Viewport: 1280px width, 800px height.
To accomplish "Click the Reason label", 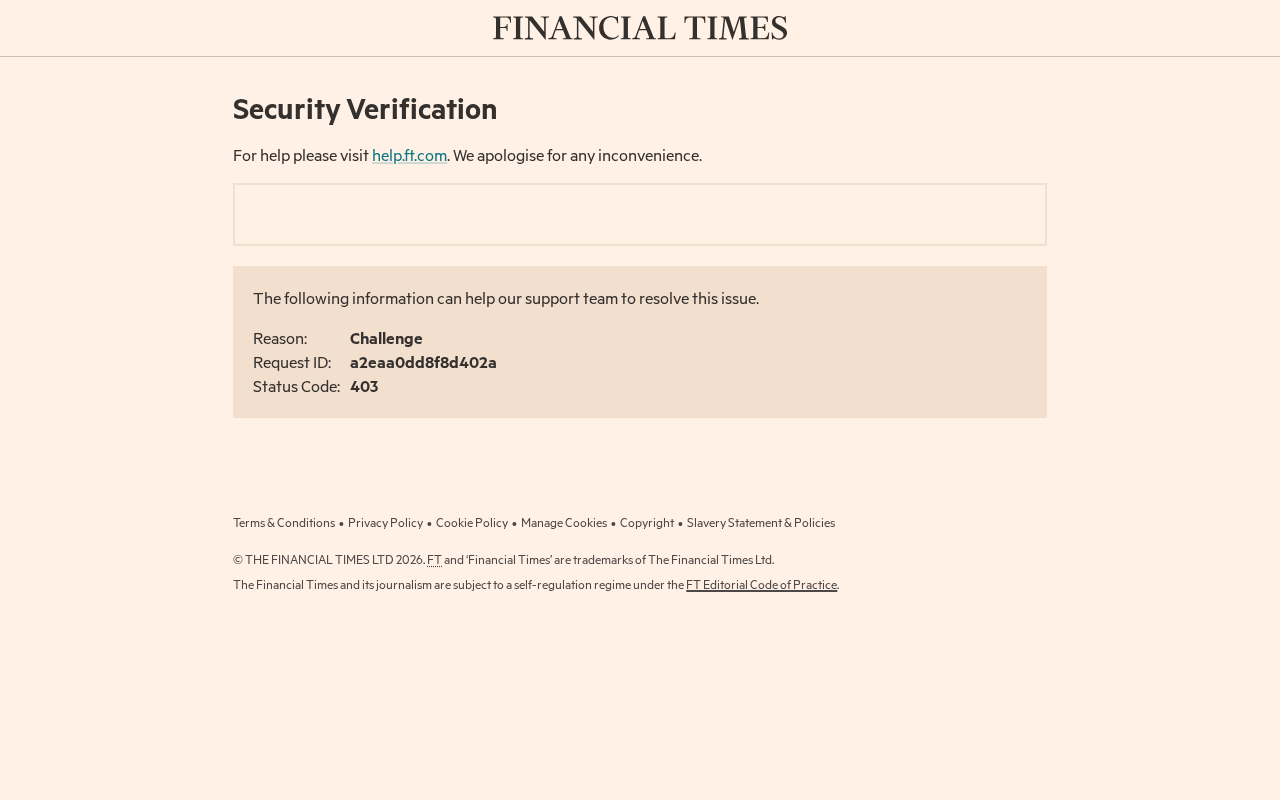I will [280, 339].
